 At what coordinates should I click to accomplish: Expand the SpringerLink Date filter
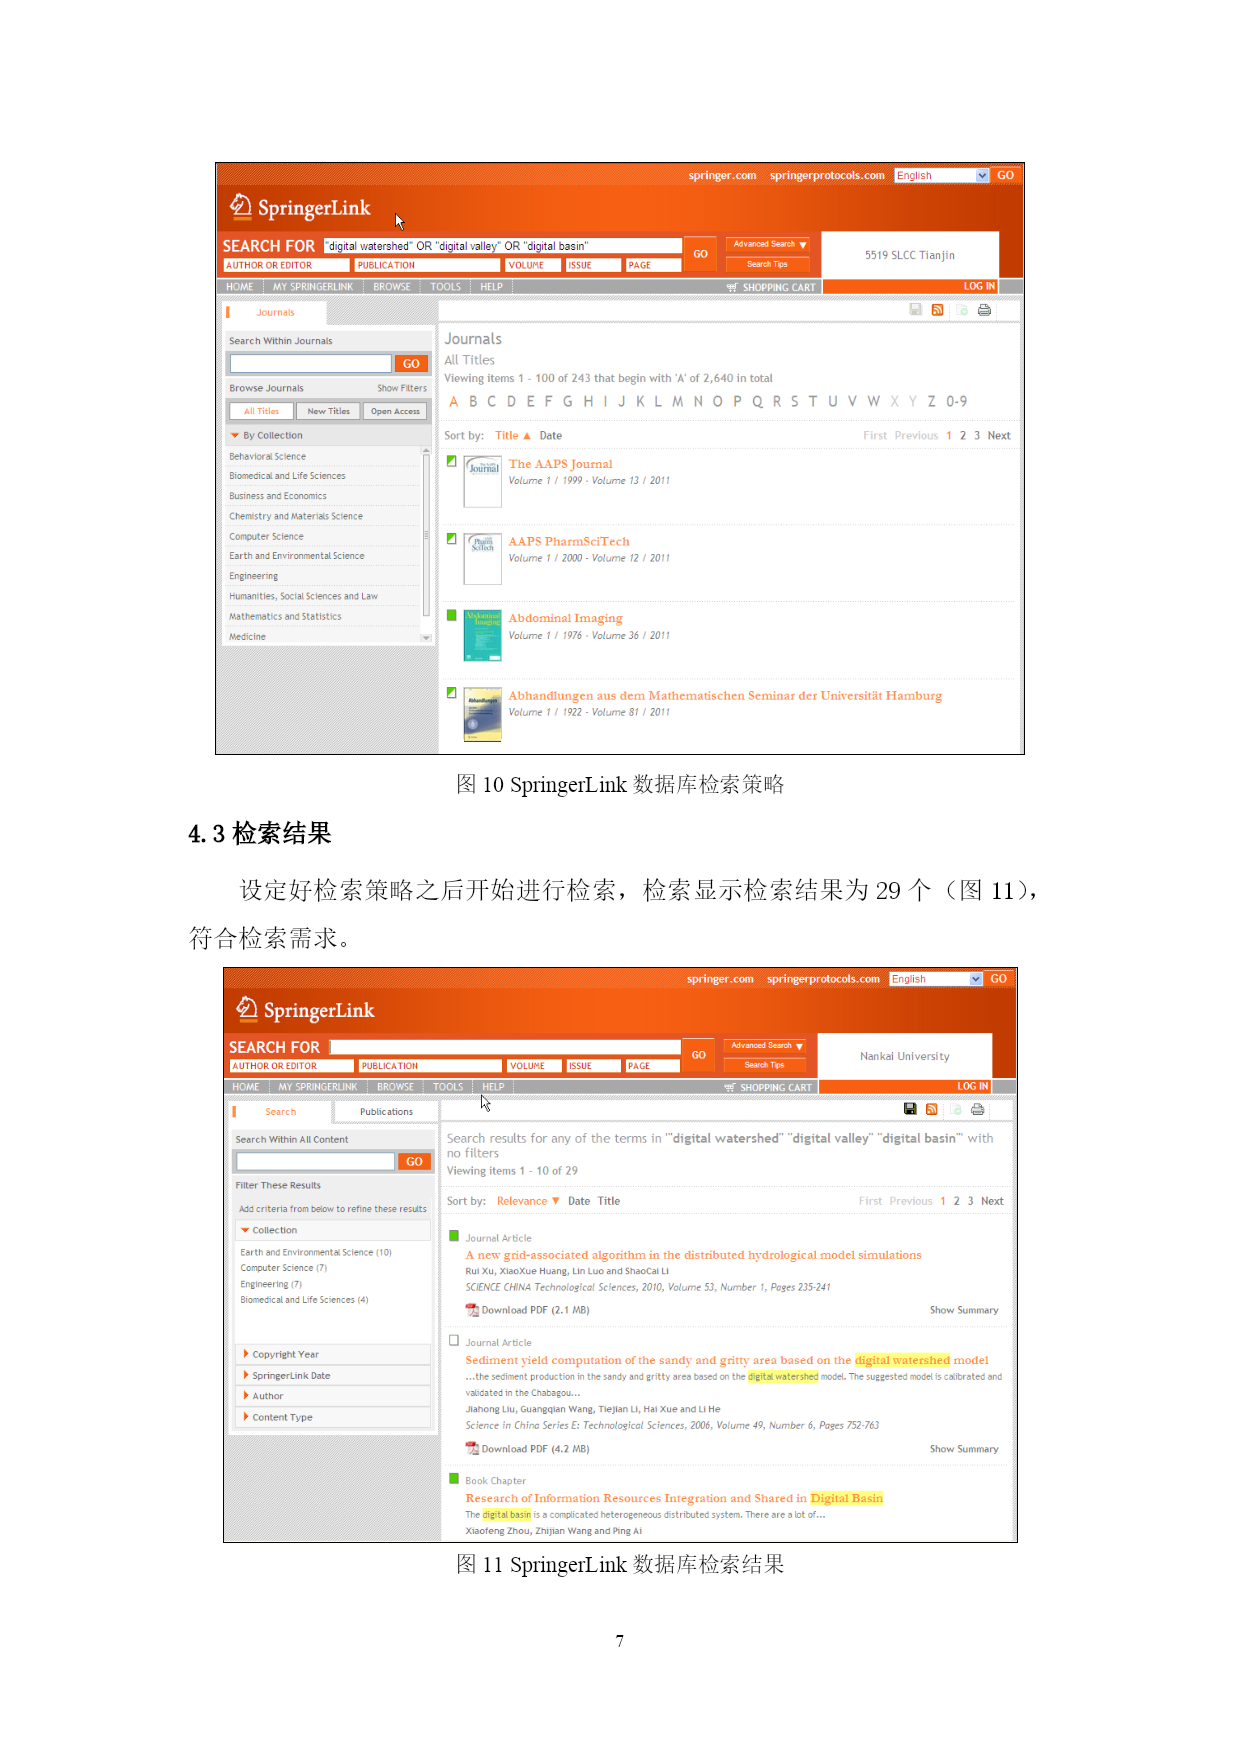[246, 1376]
